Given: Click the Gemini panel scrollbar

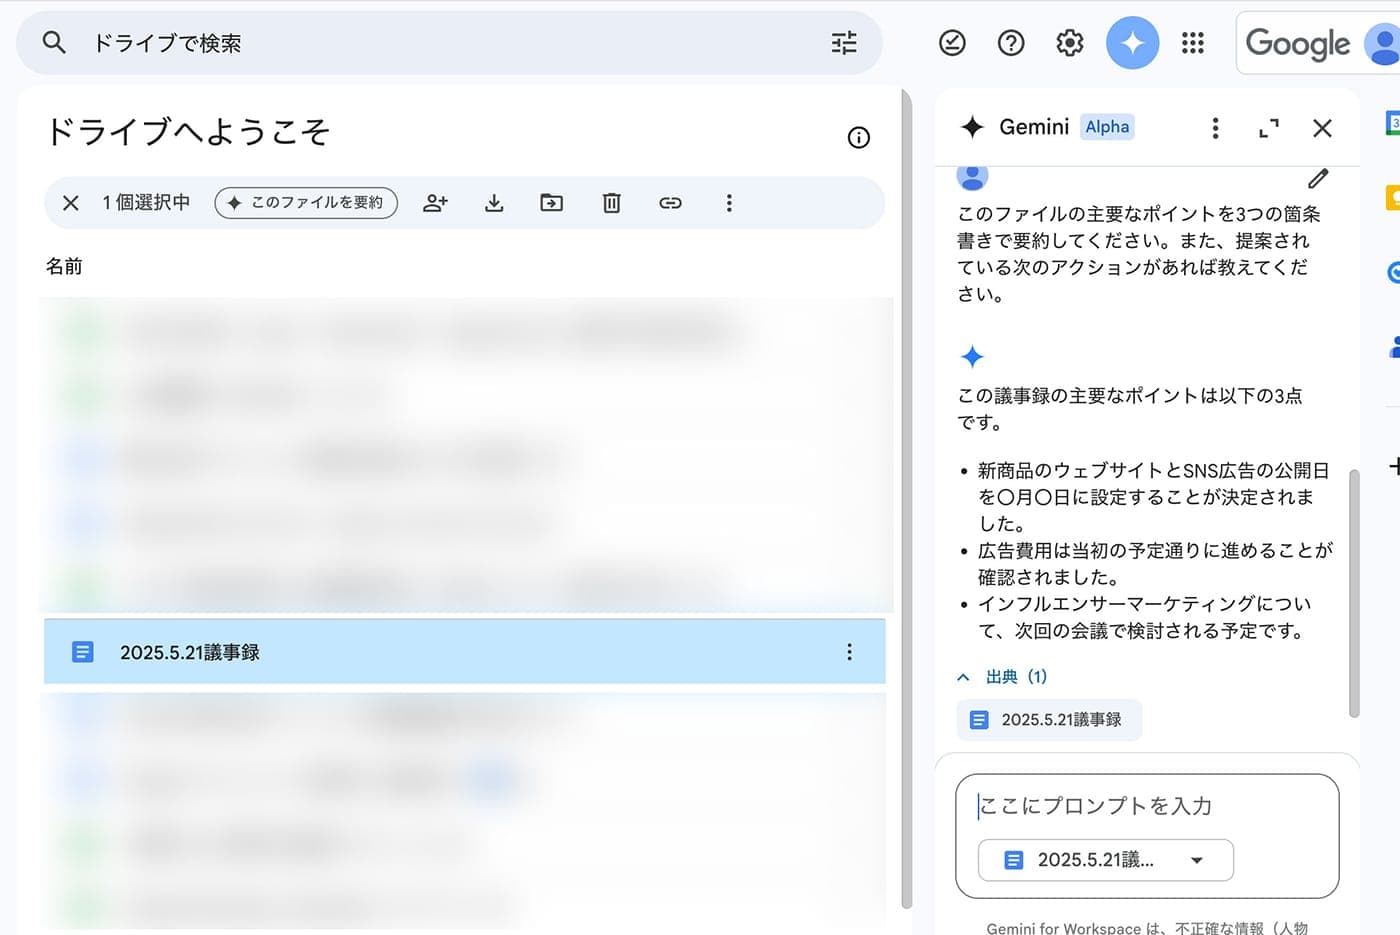Looking at the screenshot, I should point(1354,593).
